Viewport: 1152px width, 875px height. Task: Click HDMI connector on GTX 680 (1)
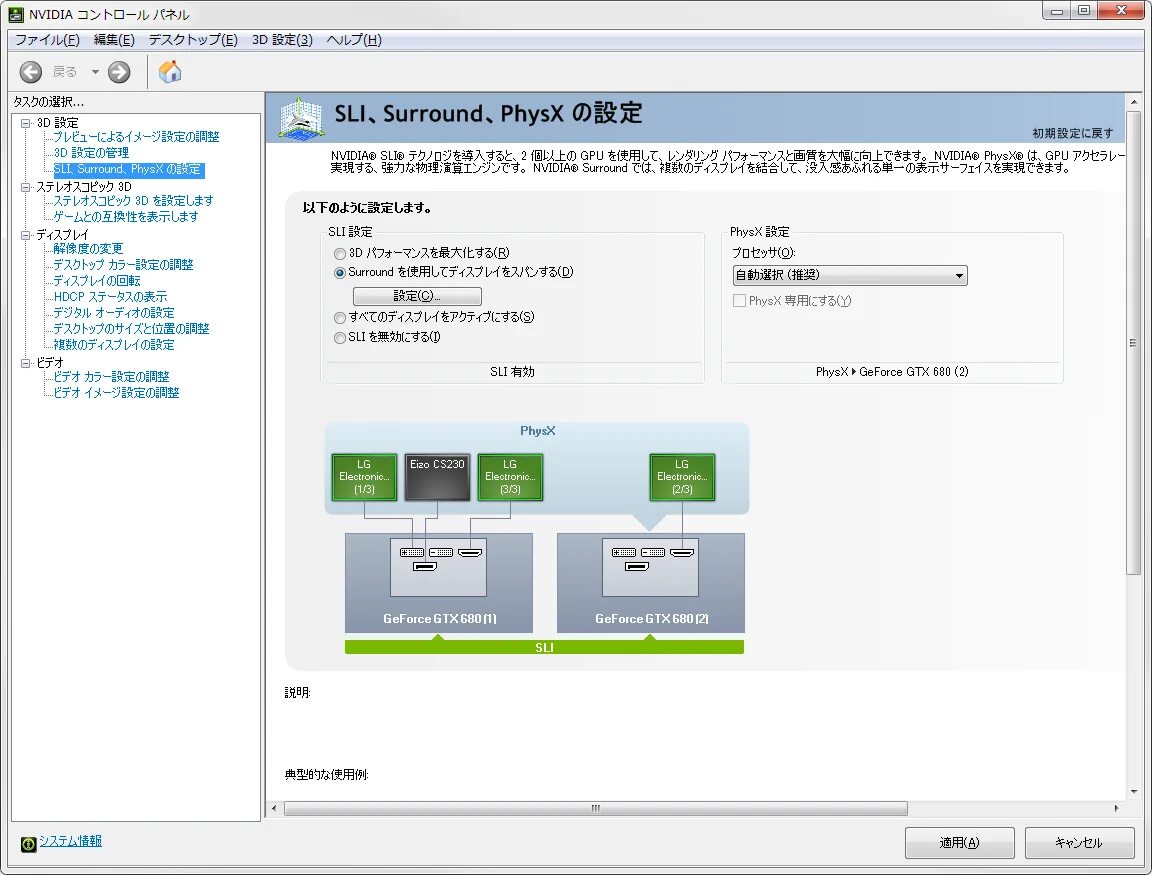coord(469,552)
